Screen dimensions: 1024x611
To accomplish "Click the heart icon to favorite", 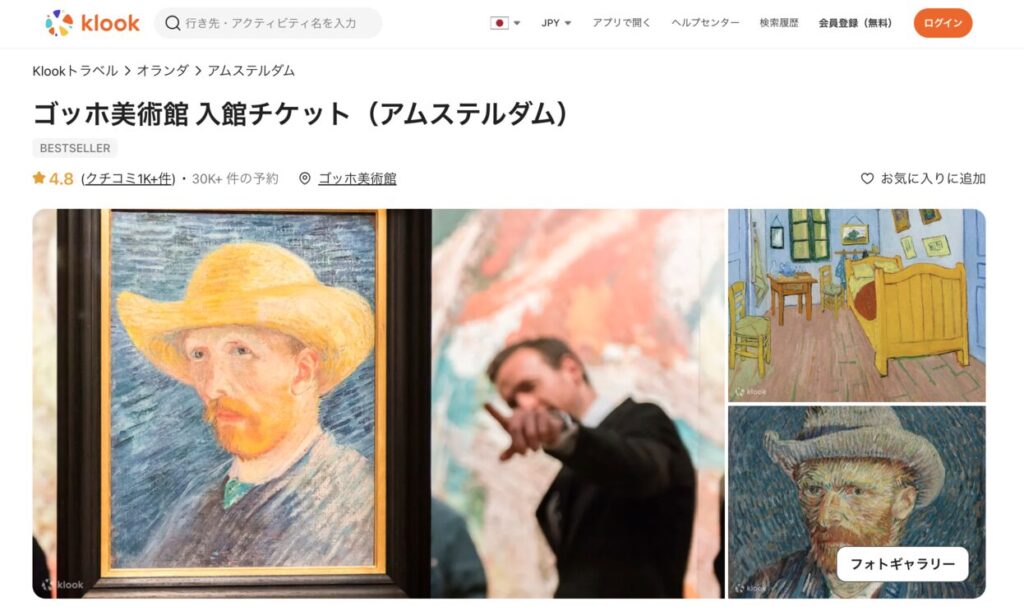I will click(x=867, y=178).
